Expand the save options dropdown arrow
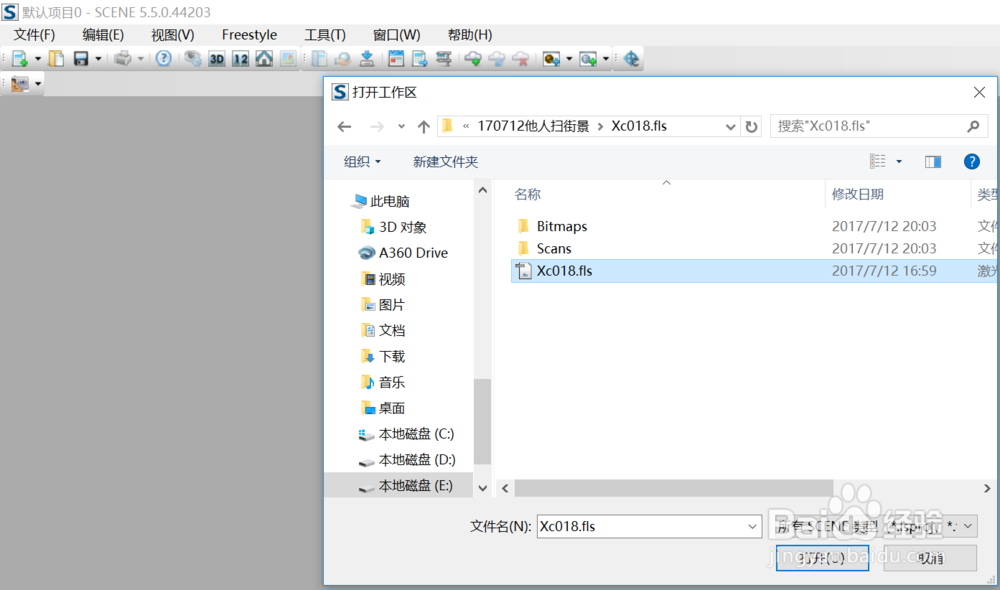This screenshot has height=590, width=1000. (98, 59)
